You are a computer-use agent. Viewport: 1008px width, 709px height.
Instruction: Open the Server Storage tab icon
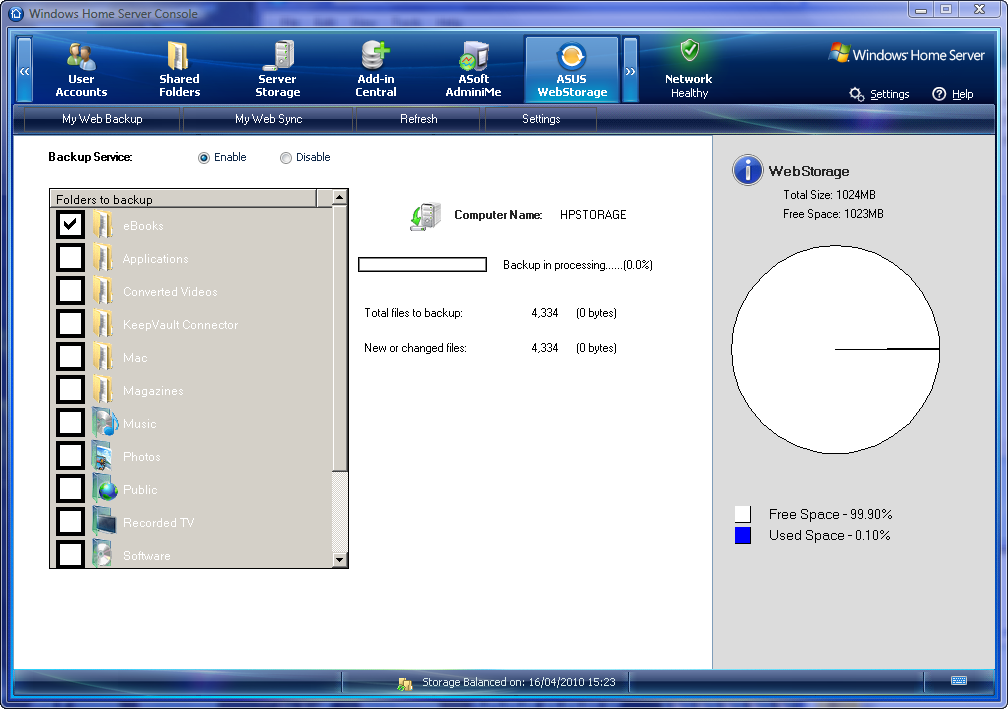pyautogui.click(x=278, y=56)
